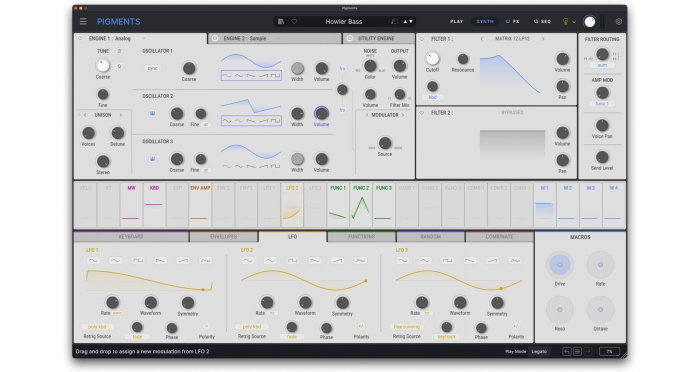Click the Howler Bass preset name
The image size is (700, 372).
pos(344,21)
